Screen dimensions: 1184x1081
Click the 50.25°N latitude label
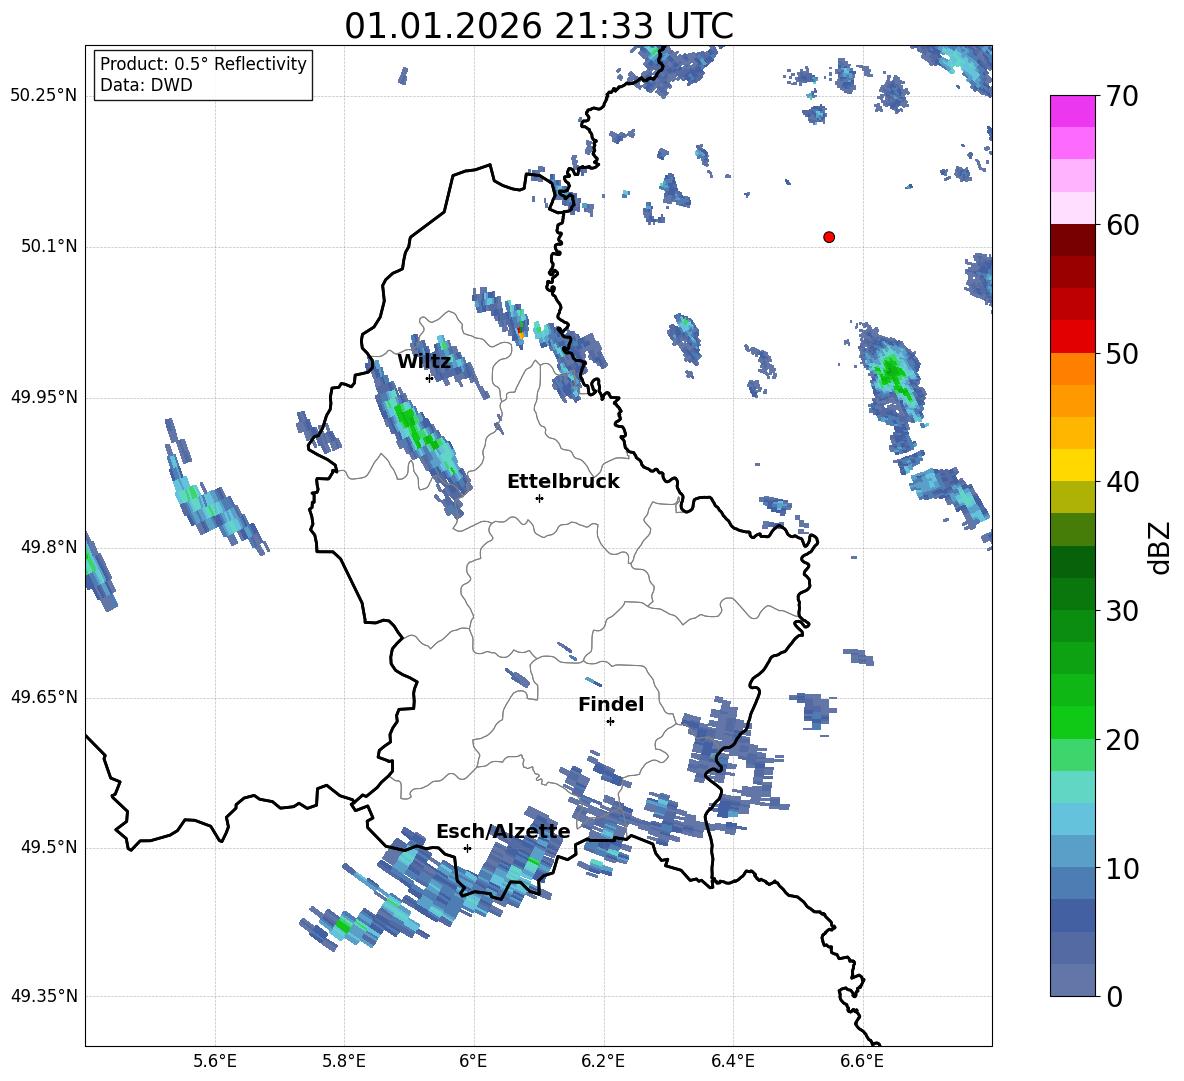pyautogui.click(x=44, y=95)
